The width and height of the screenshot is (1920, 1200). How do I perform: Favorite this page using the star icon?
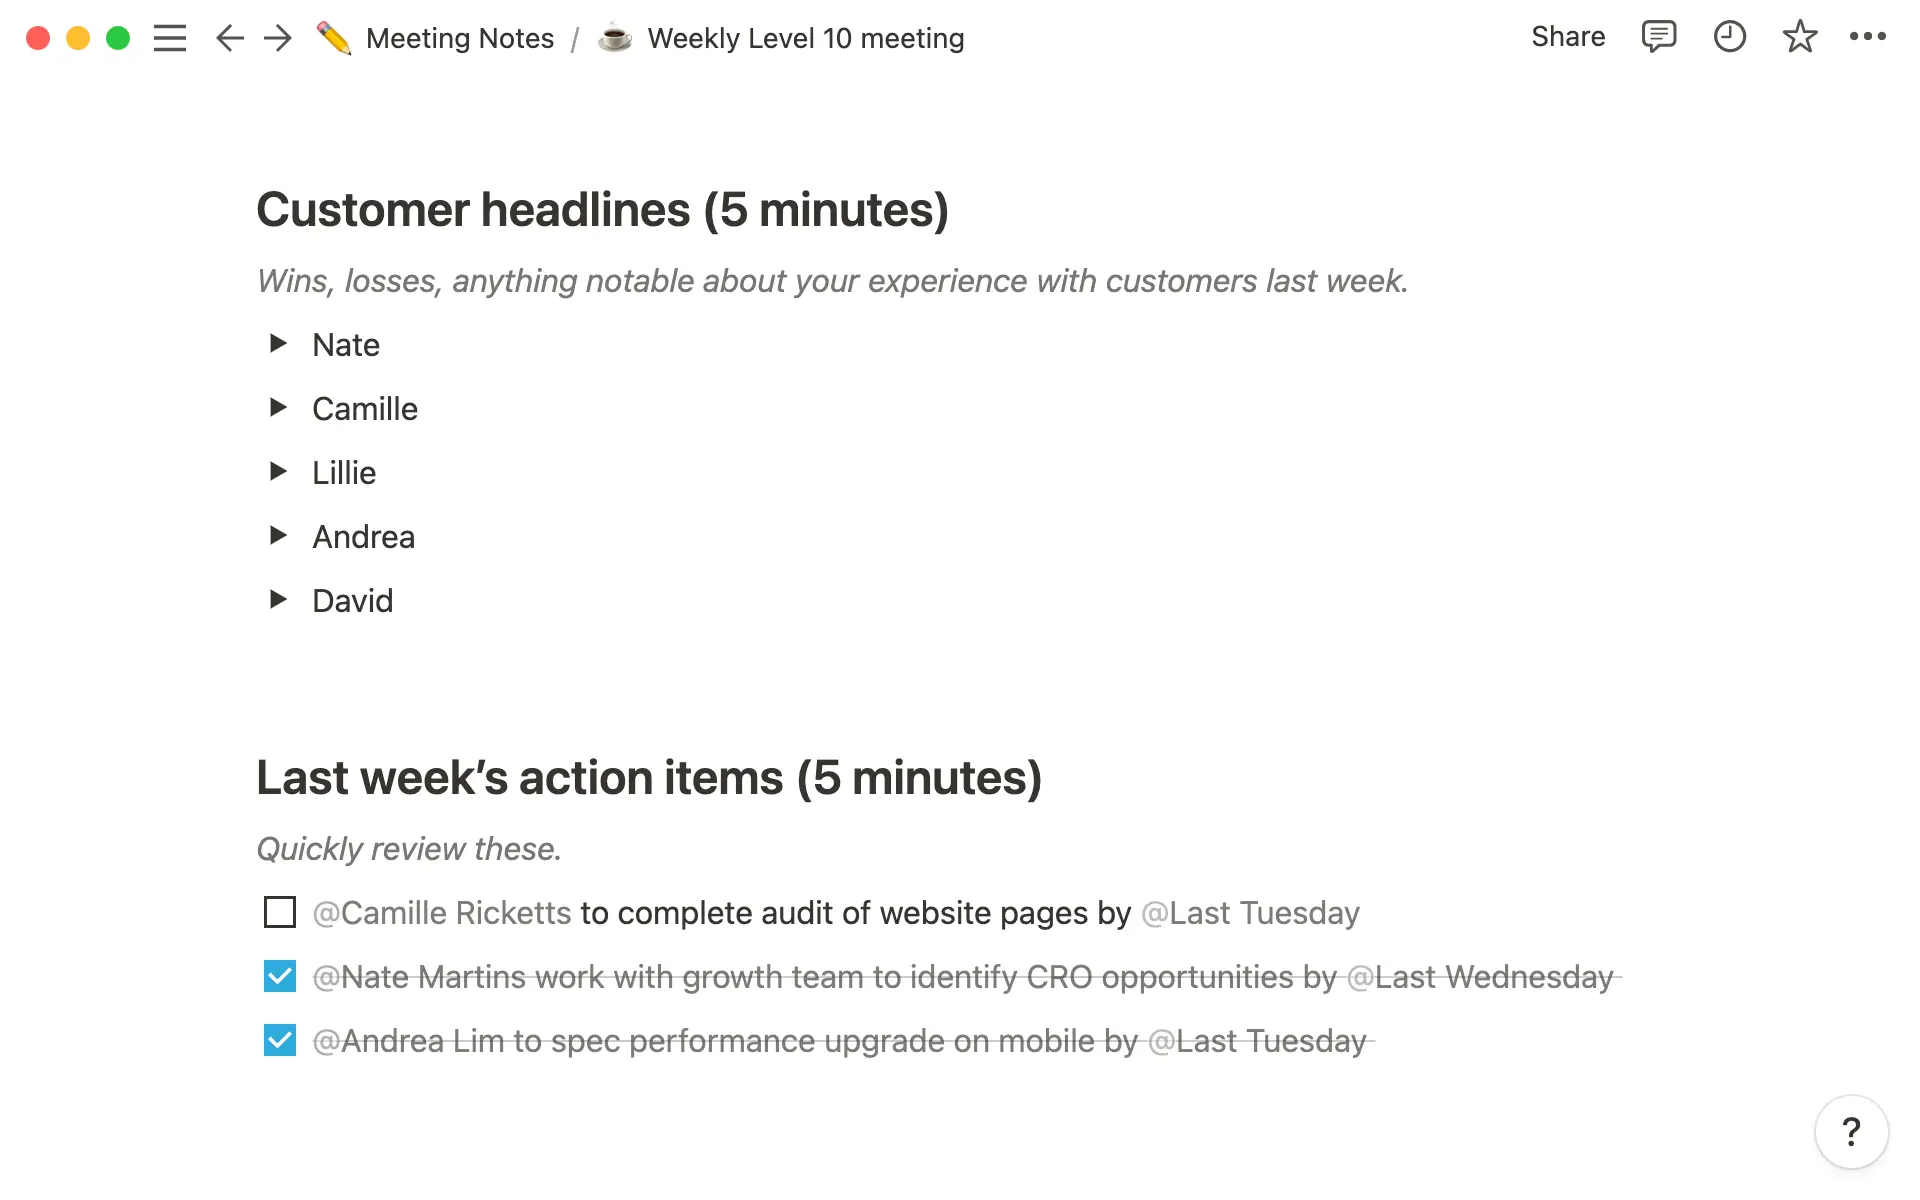click(x=1799, y=37)
